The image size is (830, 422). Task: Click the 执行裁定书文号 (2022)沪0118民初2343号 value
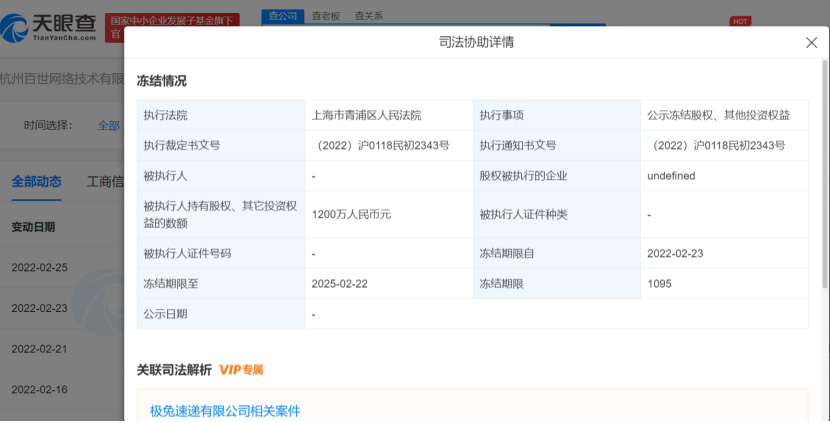click(x=382, y=145)
